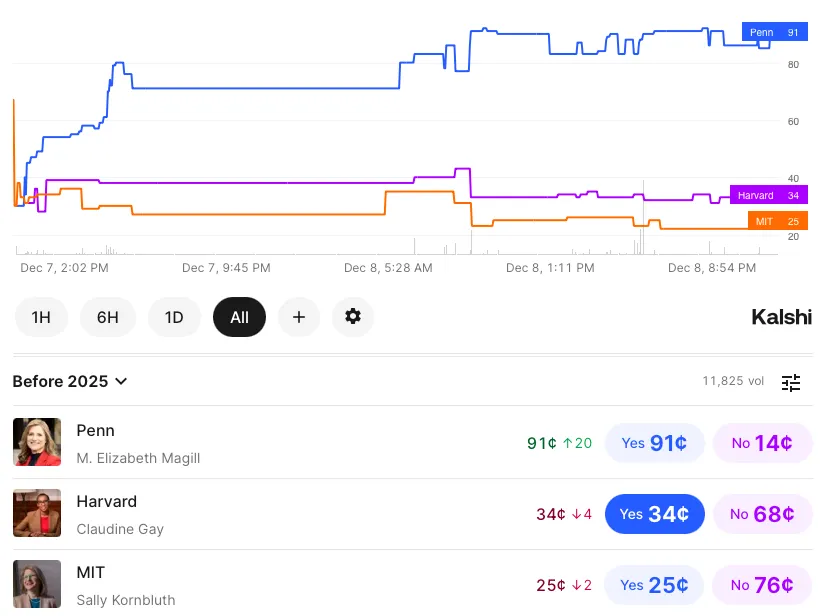Click Sally Kornbluth's photo
The width and height of the screenshot is (820, 616).
(37, 584)
